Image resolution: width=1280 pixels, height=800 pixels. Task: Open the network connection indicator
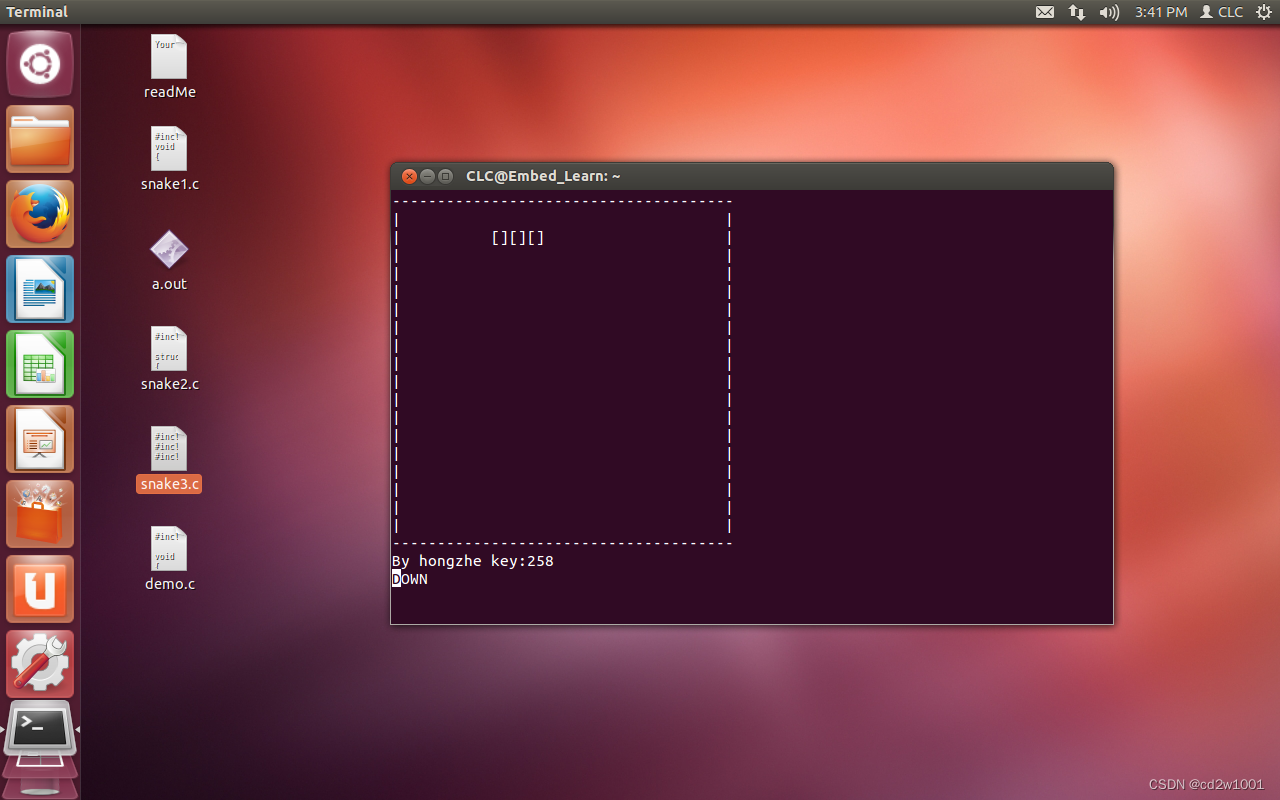1077,12
